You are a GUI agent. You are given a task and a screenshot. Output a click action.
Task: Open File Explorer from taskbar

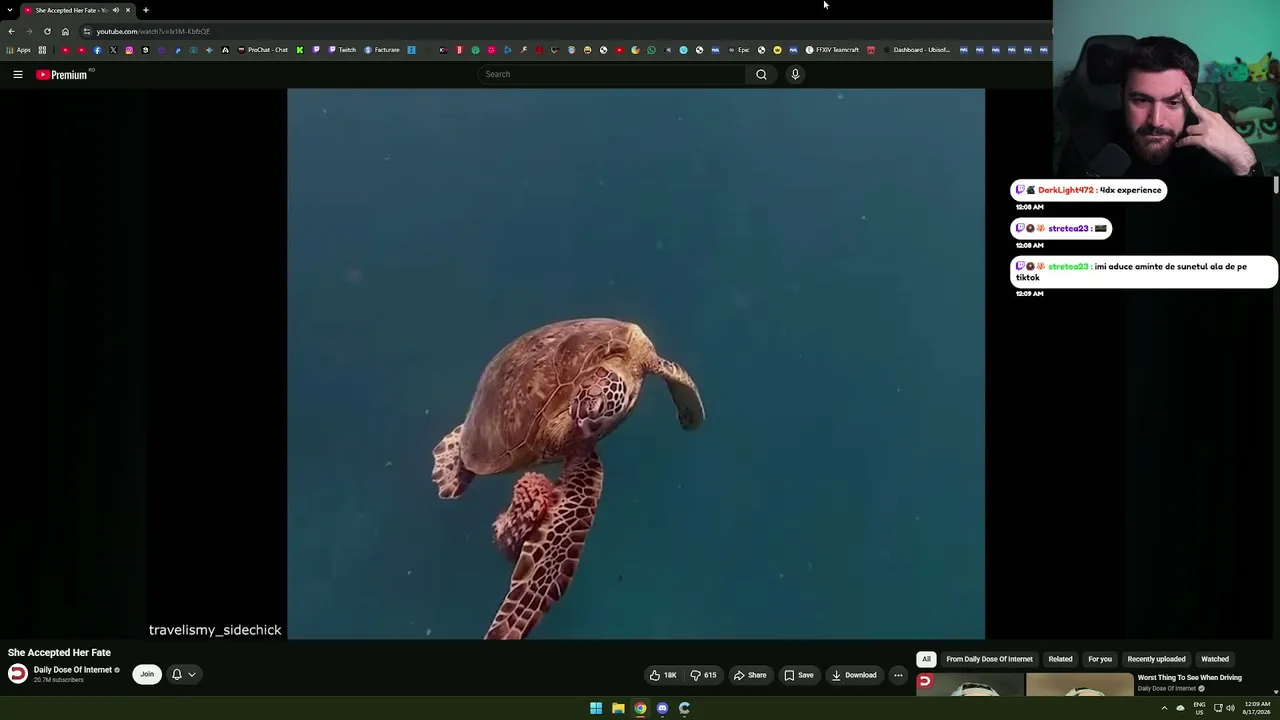pyautogui.click(x=618, y=708)
